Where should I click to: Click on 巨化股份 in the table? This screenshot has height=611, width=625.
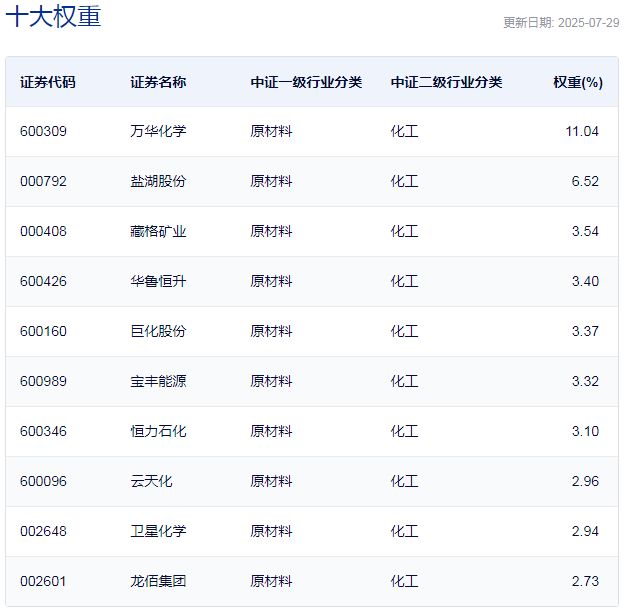158,331
